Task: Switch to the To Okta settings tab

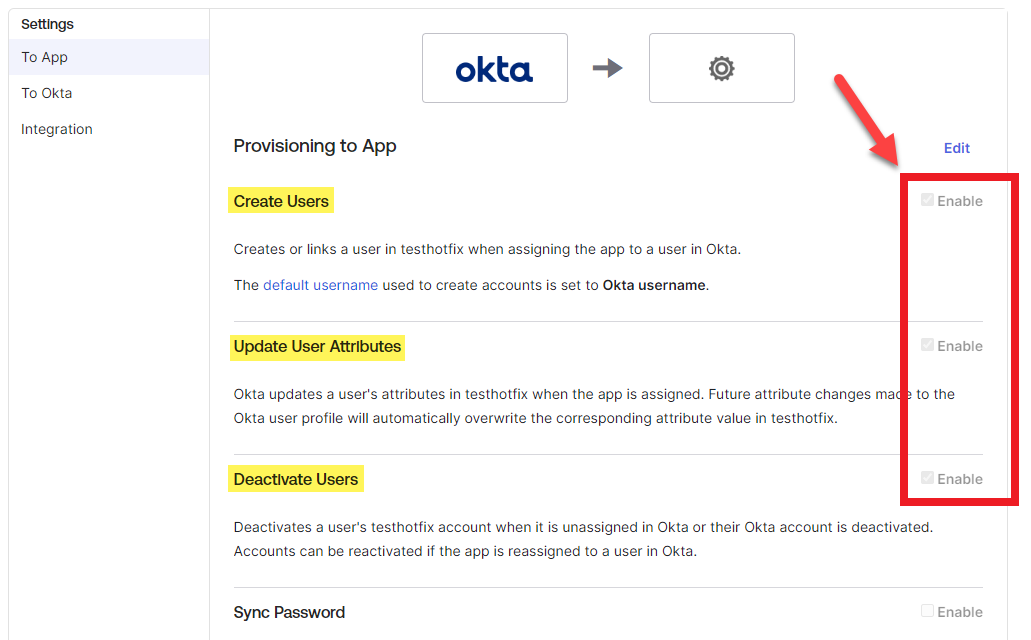Action: 109,93
